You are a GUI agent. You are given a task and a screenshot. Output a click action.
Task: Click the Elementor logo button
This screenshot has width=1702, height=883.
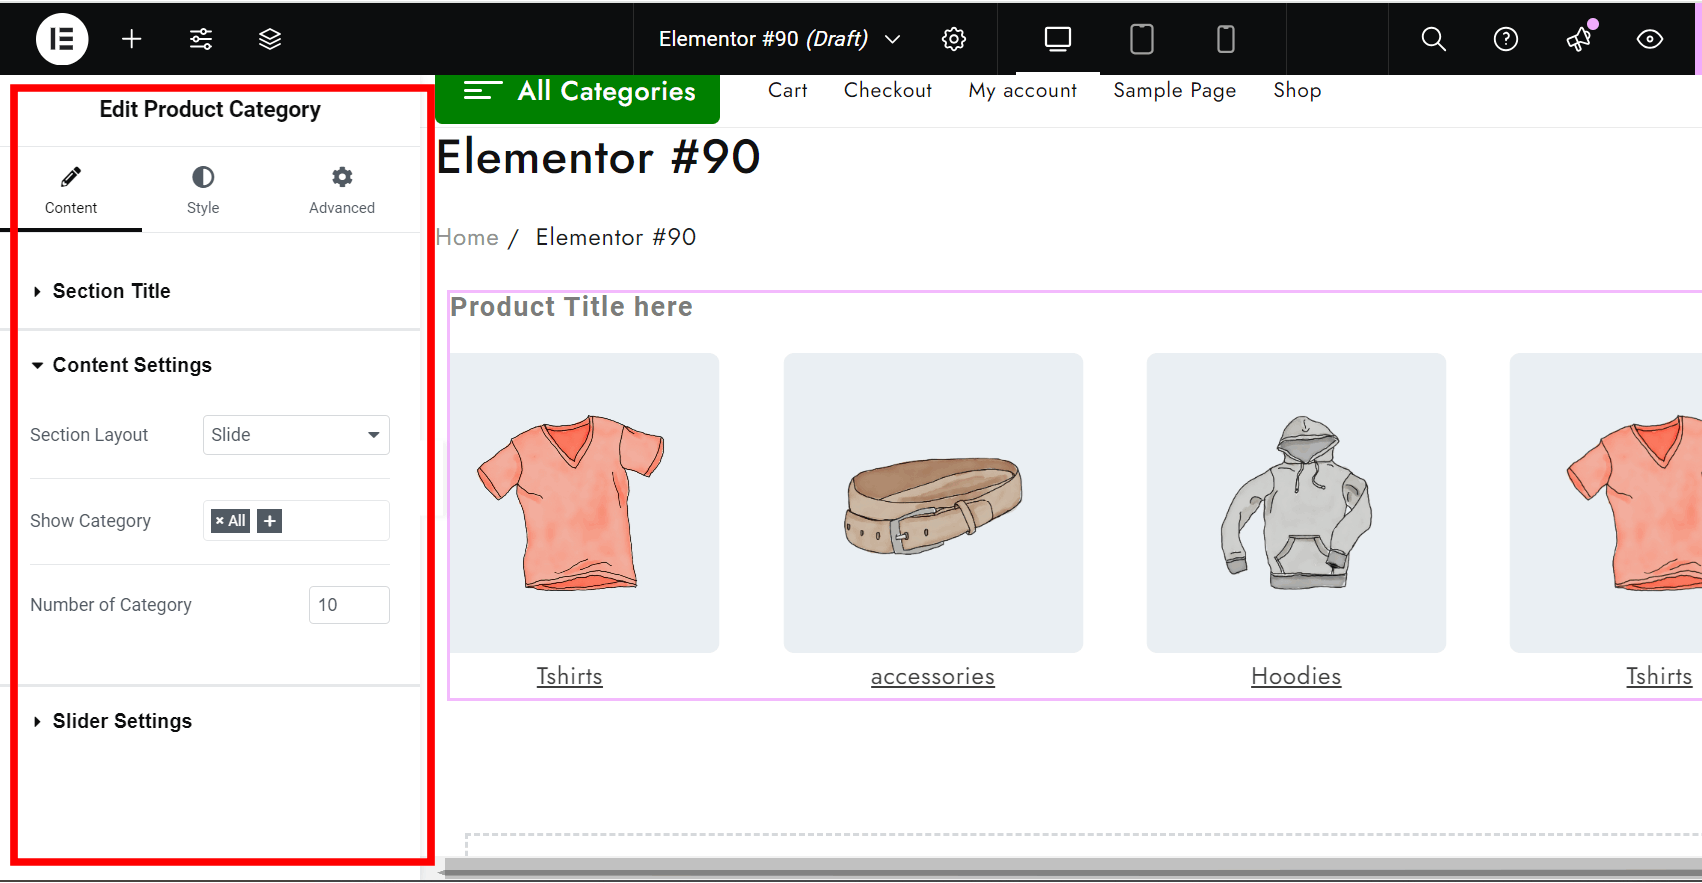(62, 39)
